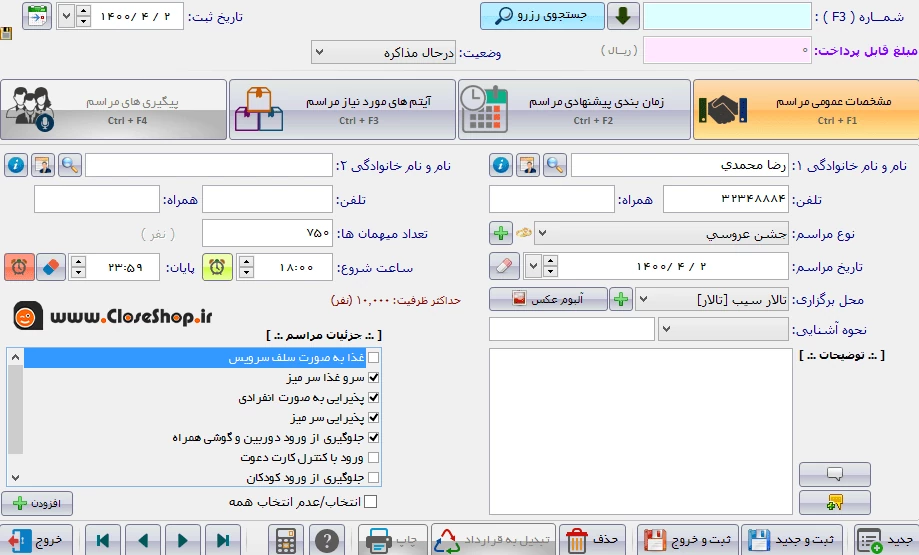Image resolution: width=919 pixels, height=555 pixels.
Task: Click the name field containing 'رضا محمدی'
Action: pyautogui.click(x=680, y=165)
